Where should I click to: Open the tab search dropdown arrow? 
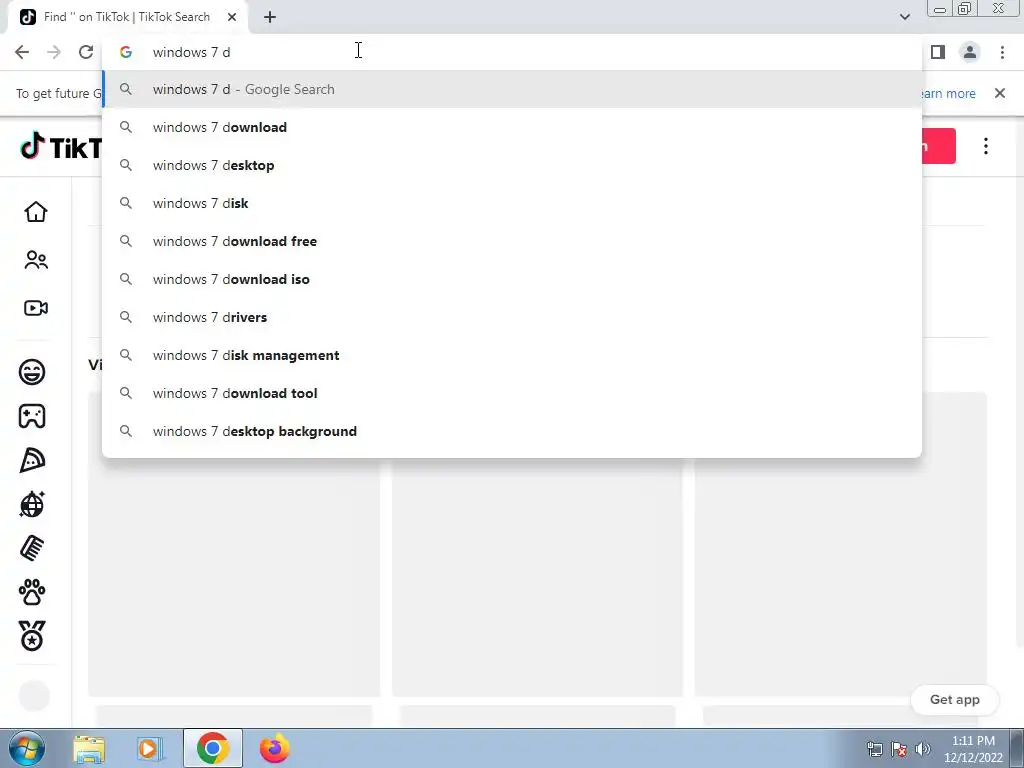click(904, 17)
